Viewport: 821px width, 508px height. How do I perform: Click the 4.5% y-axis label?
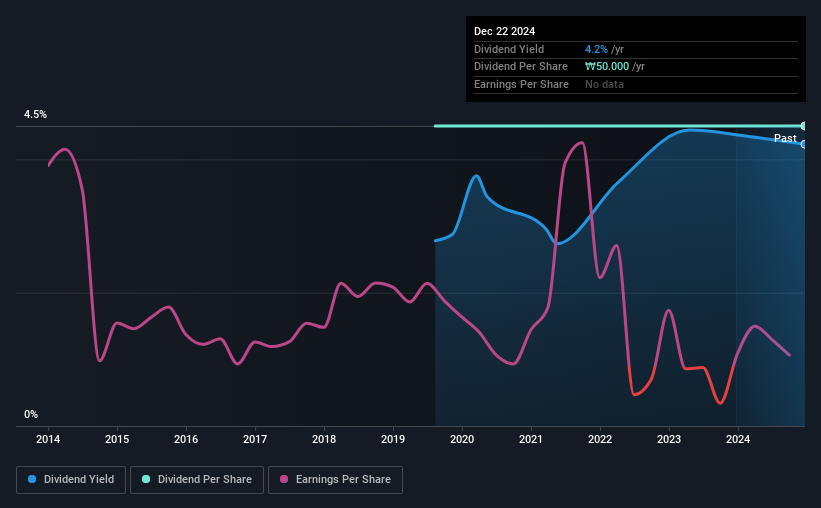pos(36,114)
